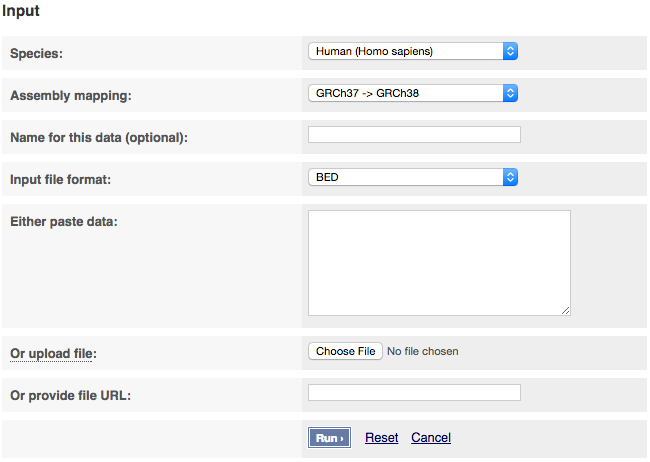
Task: Open the Input file format dropdown
Action: tap(413, 177)
